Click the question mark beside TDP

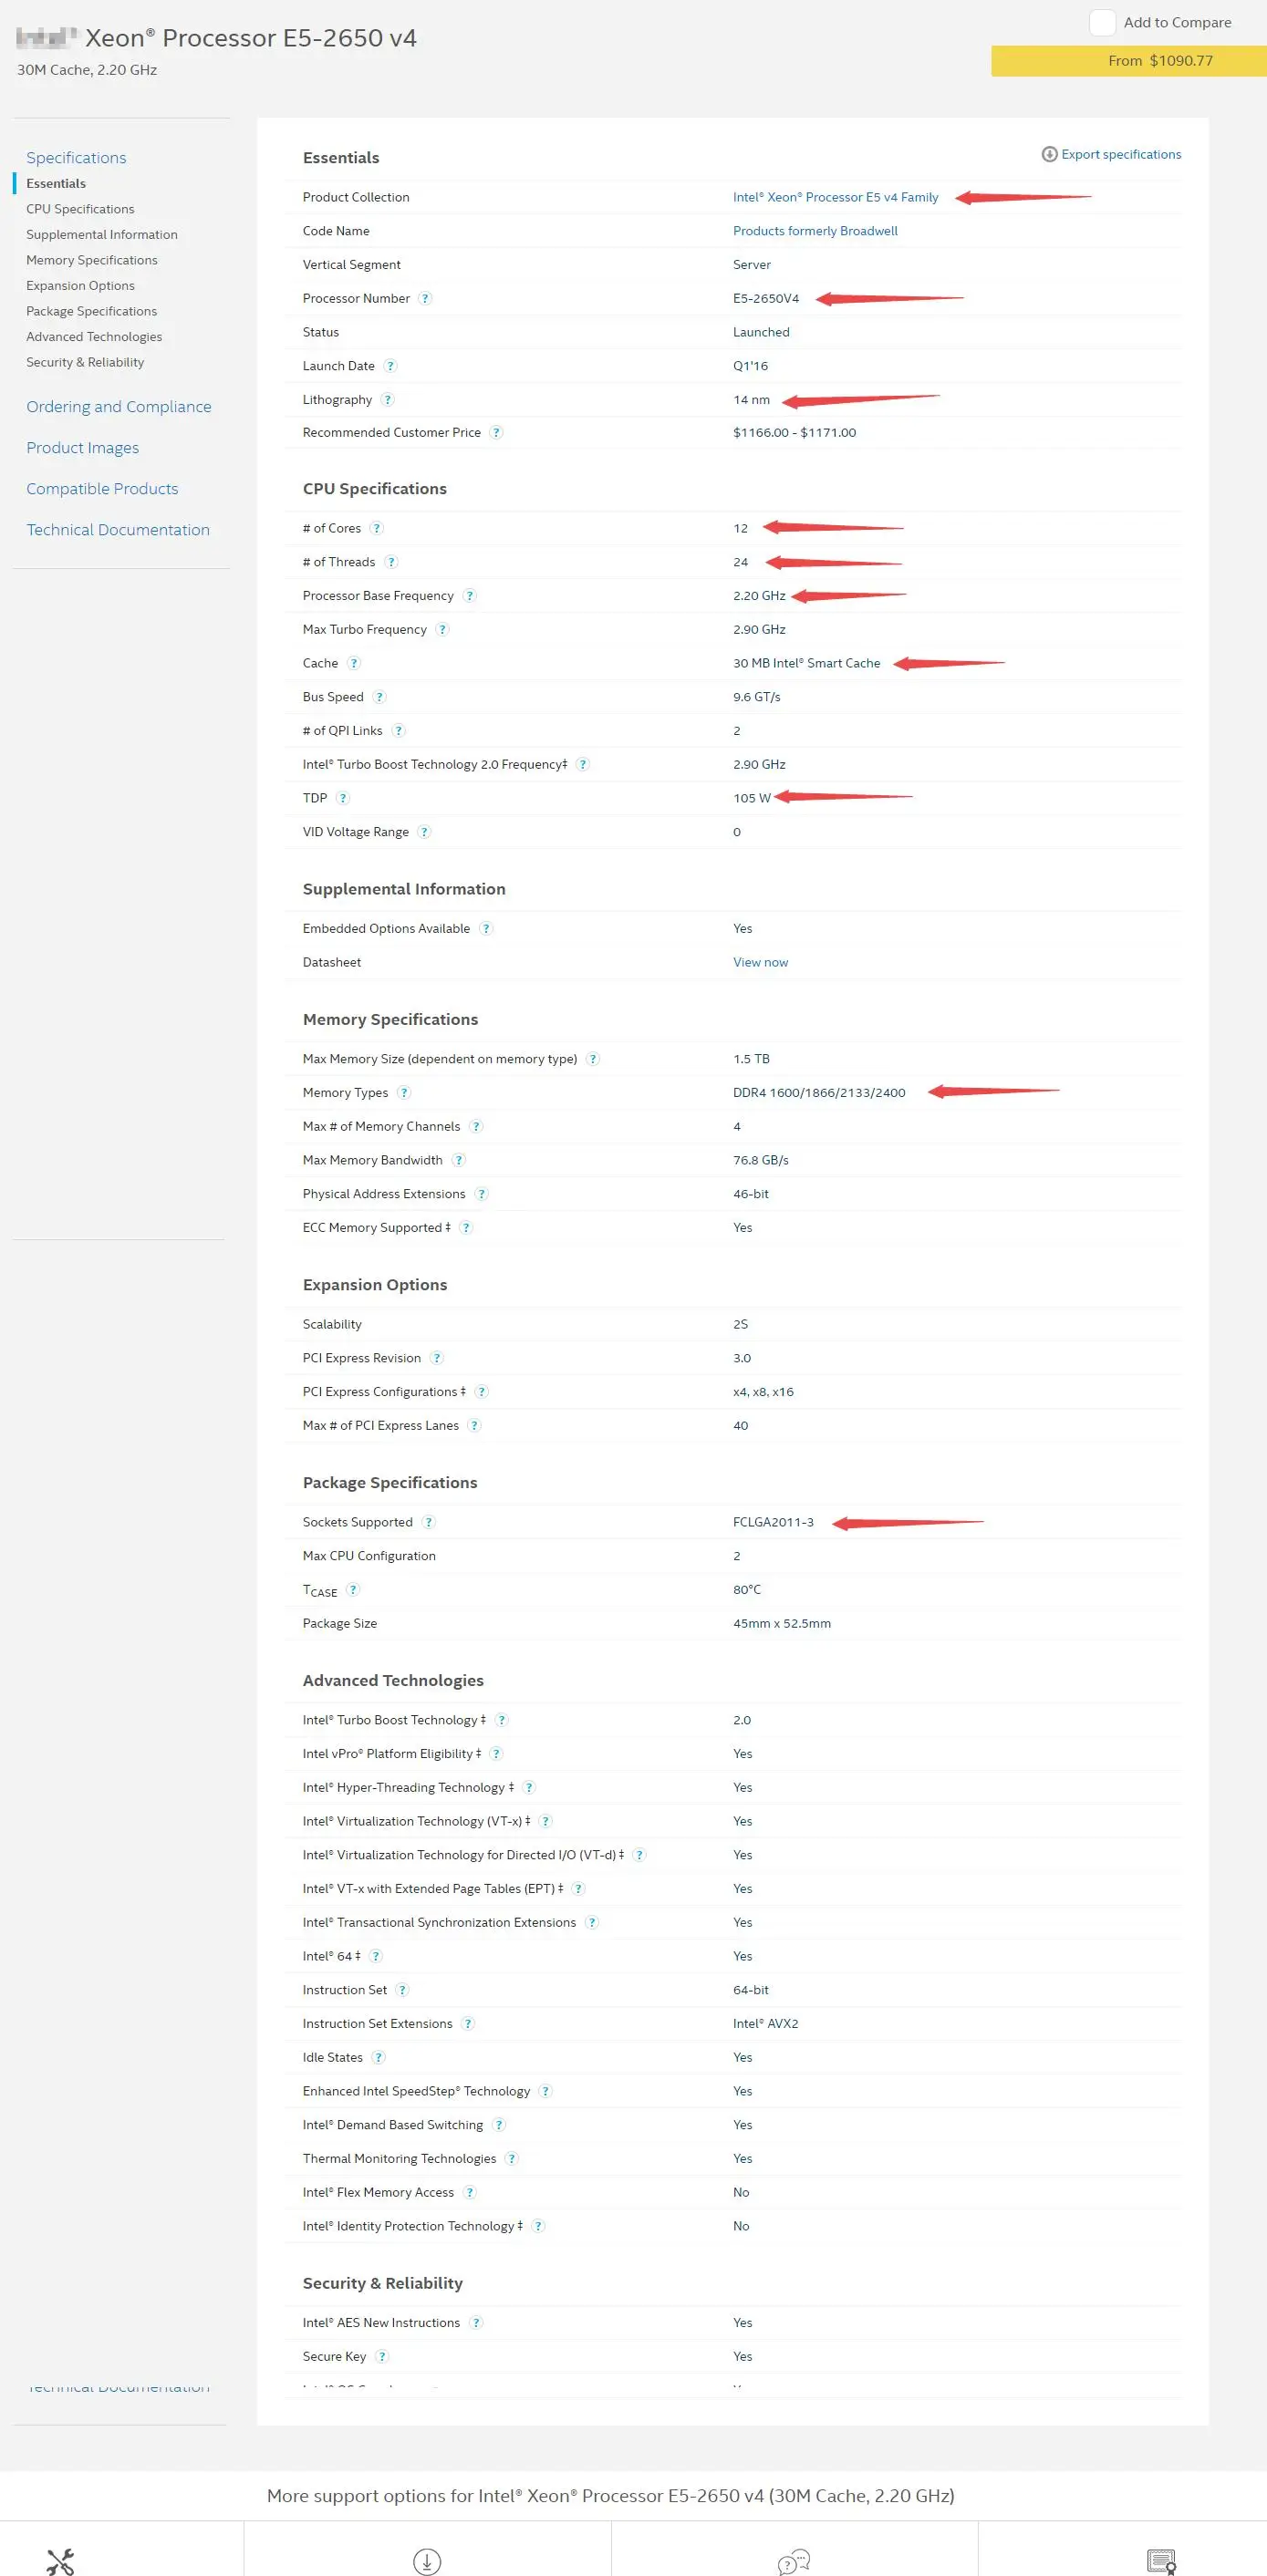pyautogui.click(x=343, y=798)
